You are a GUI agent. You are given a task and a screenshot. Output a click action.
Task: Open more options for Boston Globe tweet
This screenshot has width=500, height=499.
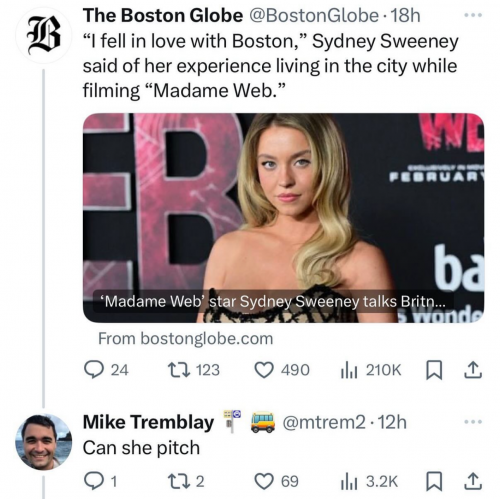coord(474,15)
